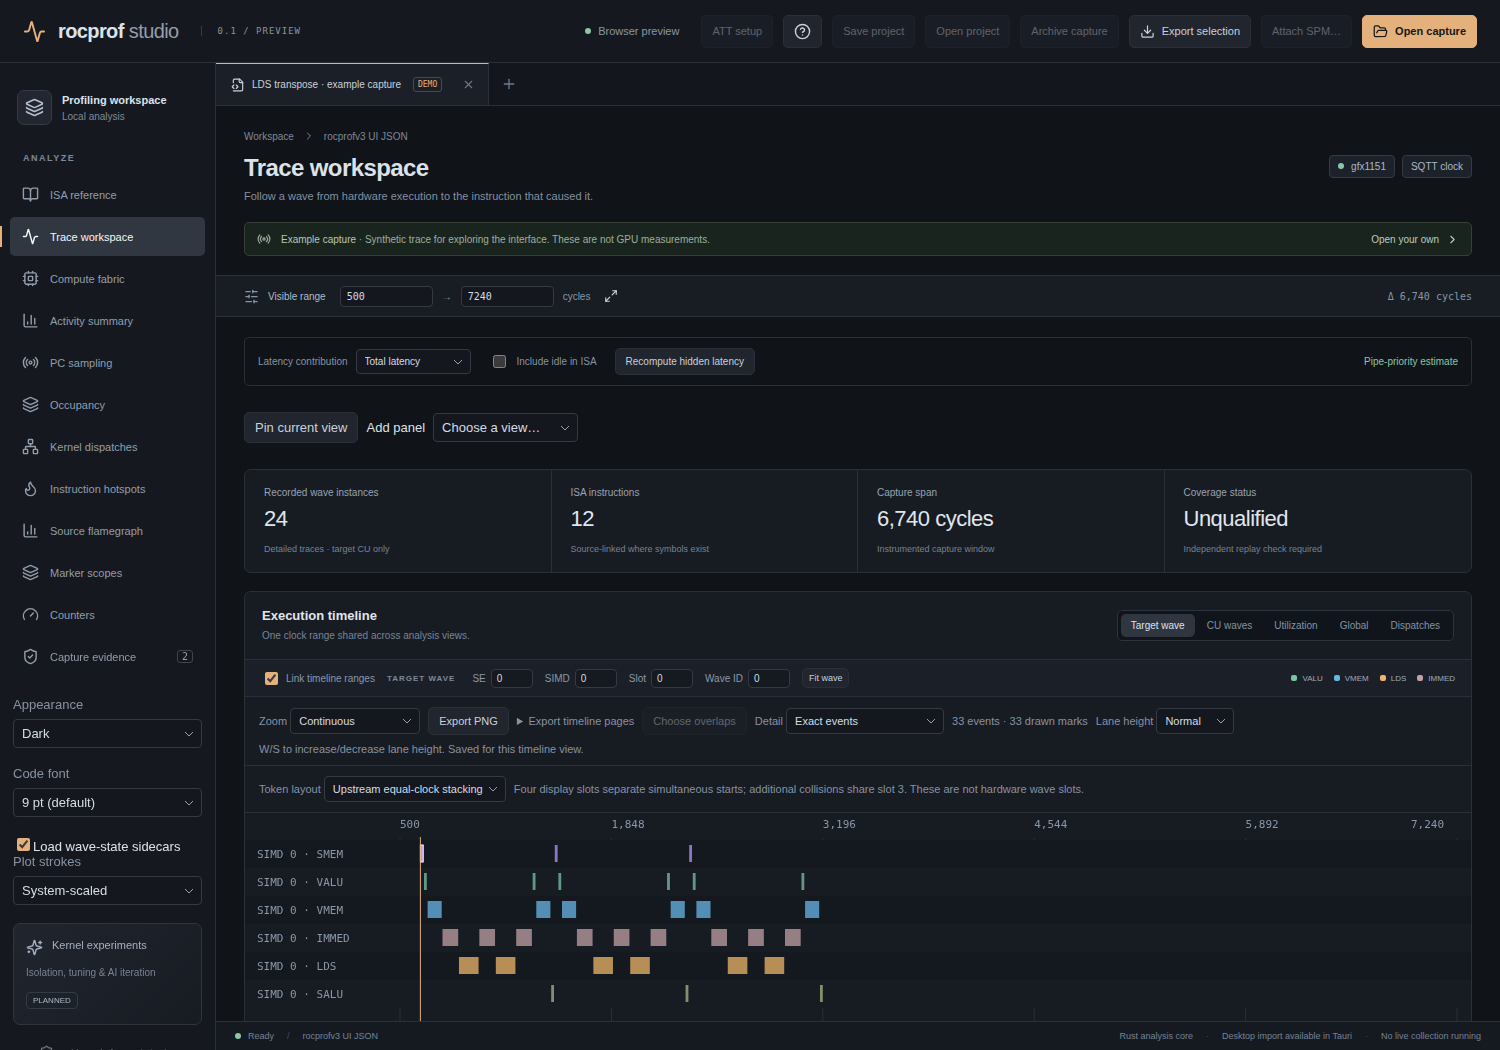Click the first SMEM marker in the timeline

click(x=422, y=853)
